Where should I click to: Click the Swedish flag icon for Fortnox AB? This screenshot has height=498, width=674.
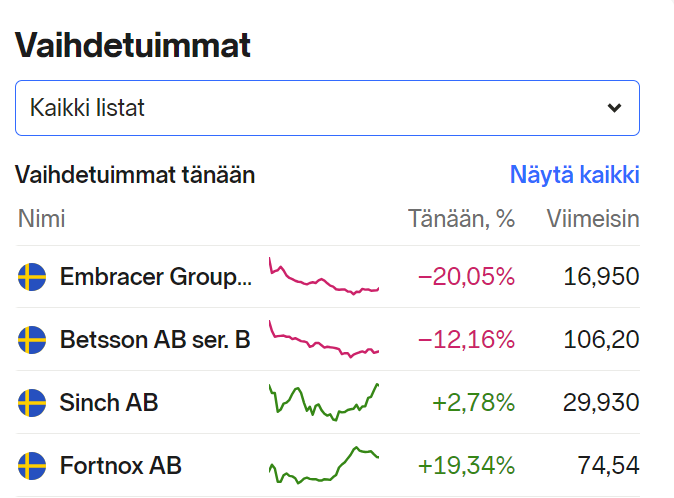32,465
